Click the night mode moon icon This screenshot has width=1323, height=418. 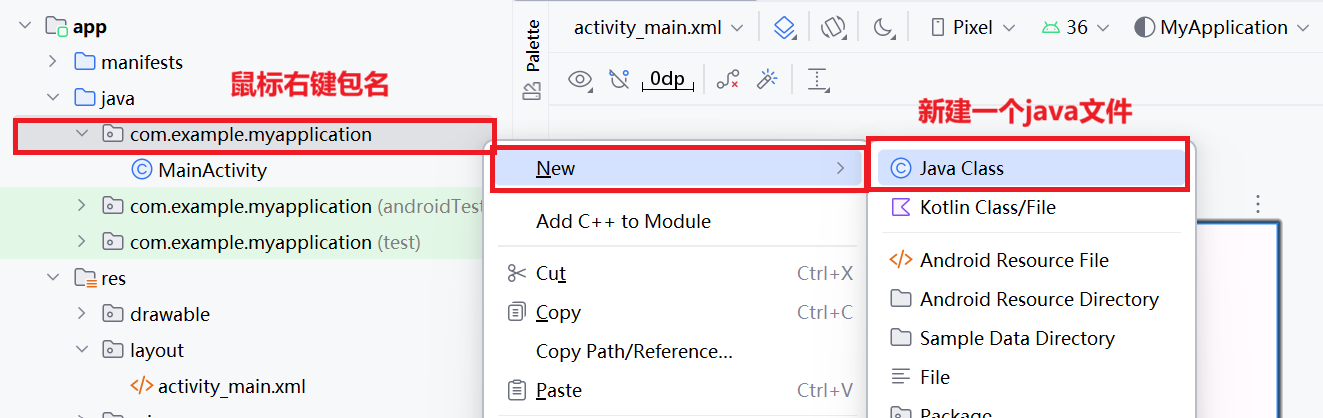click(882, 28)
